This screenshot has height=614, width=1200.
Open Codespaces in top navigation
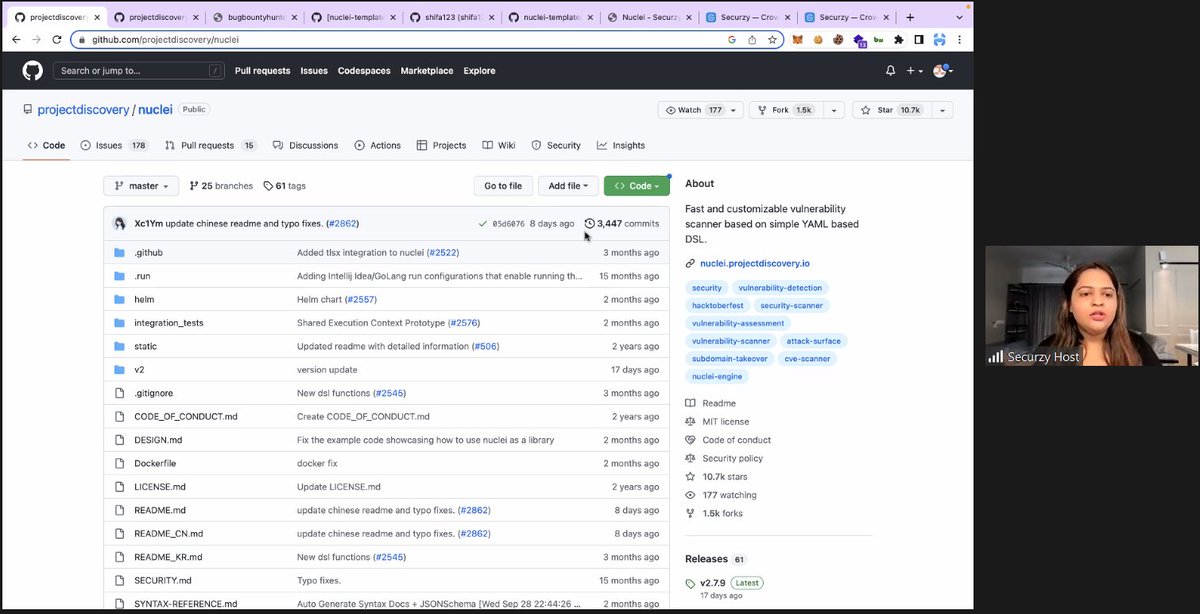click(364, 71)
